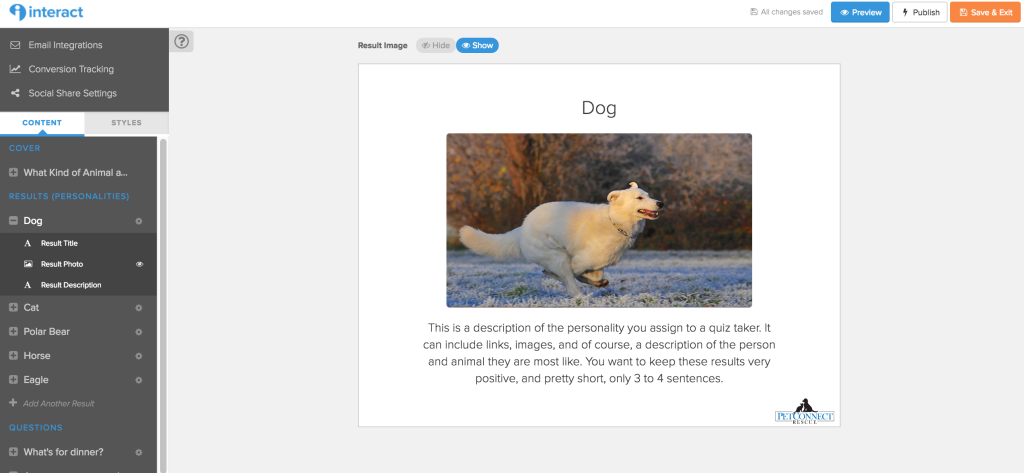Viewport: 1024px width, 473px height.
Task: Click the Email Integrations envelope icon
Action: point(15,45)
